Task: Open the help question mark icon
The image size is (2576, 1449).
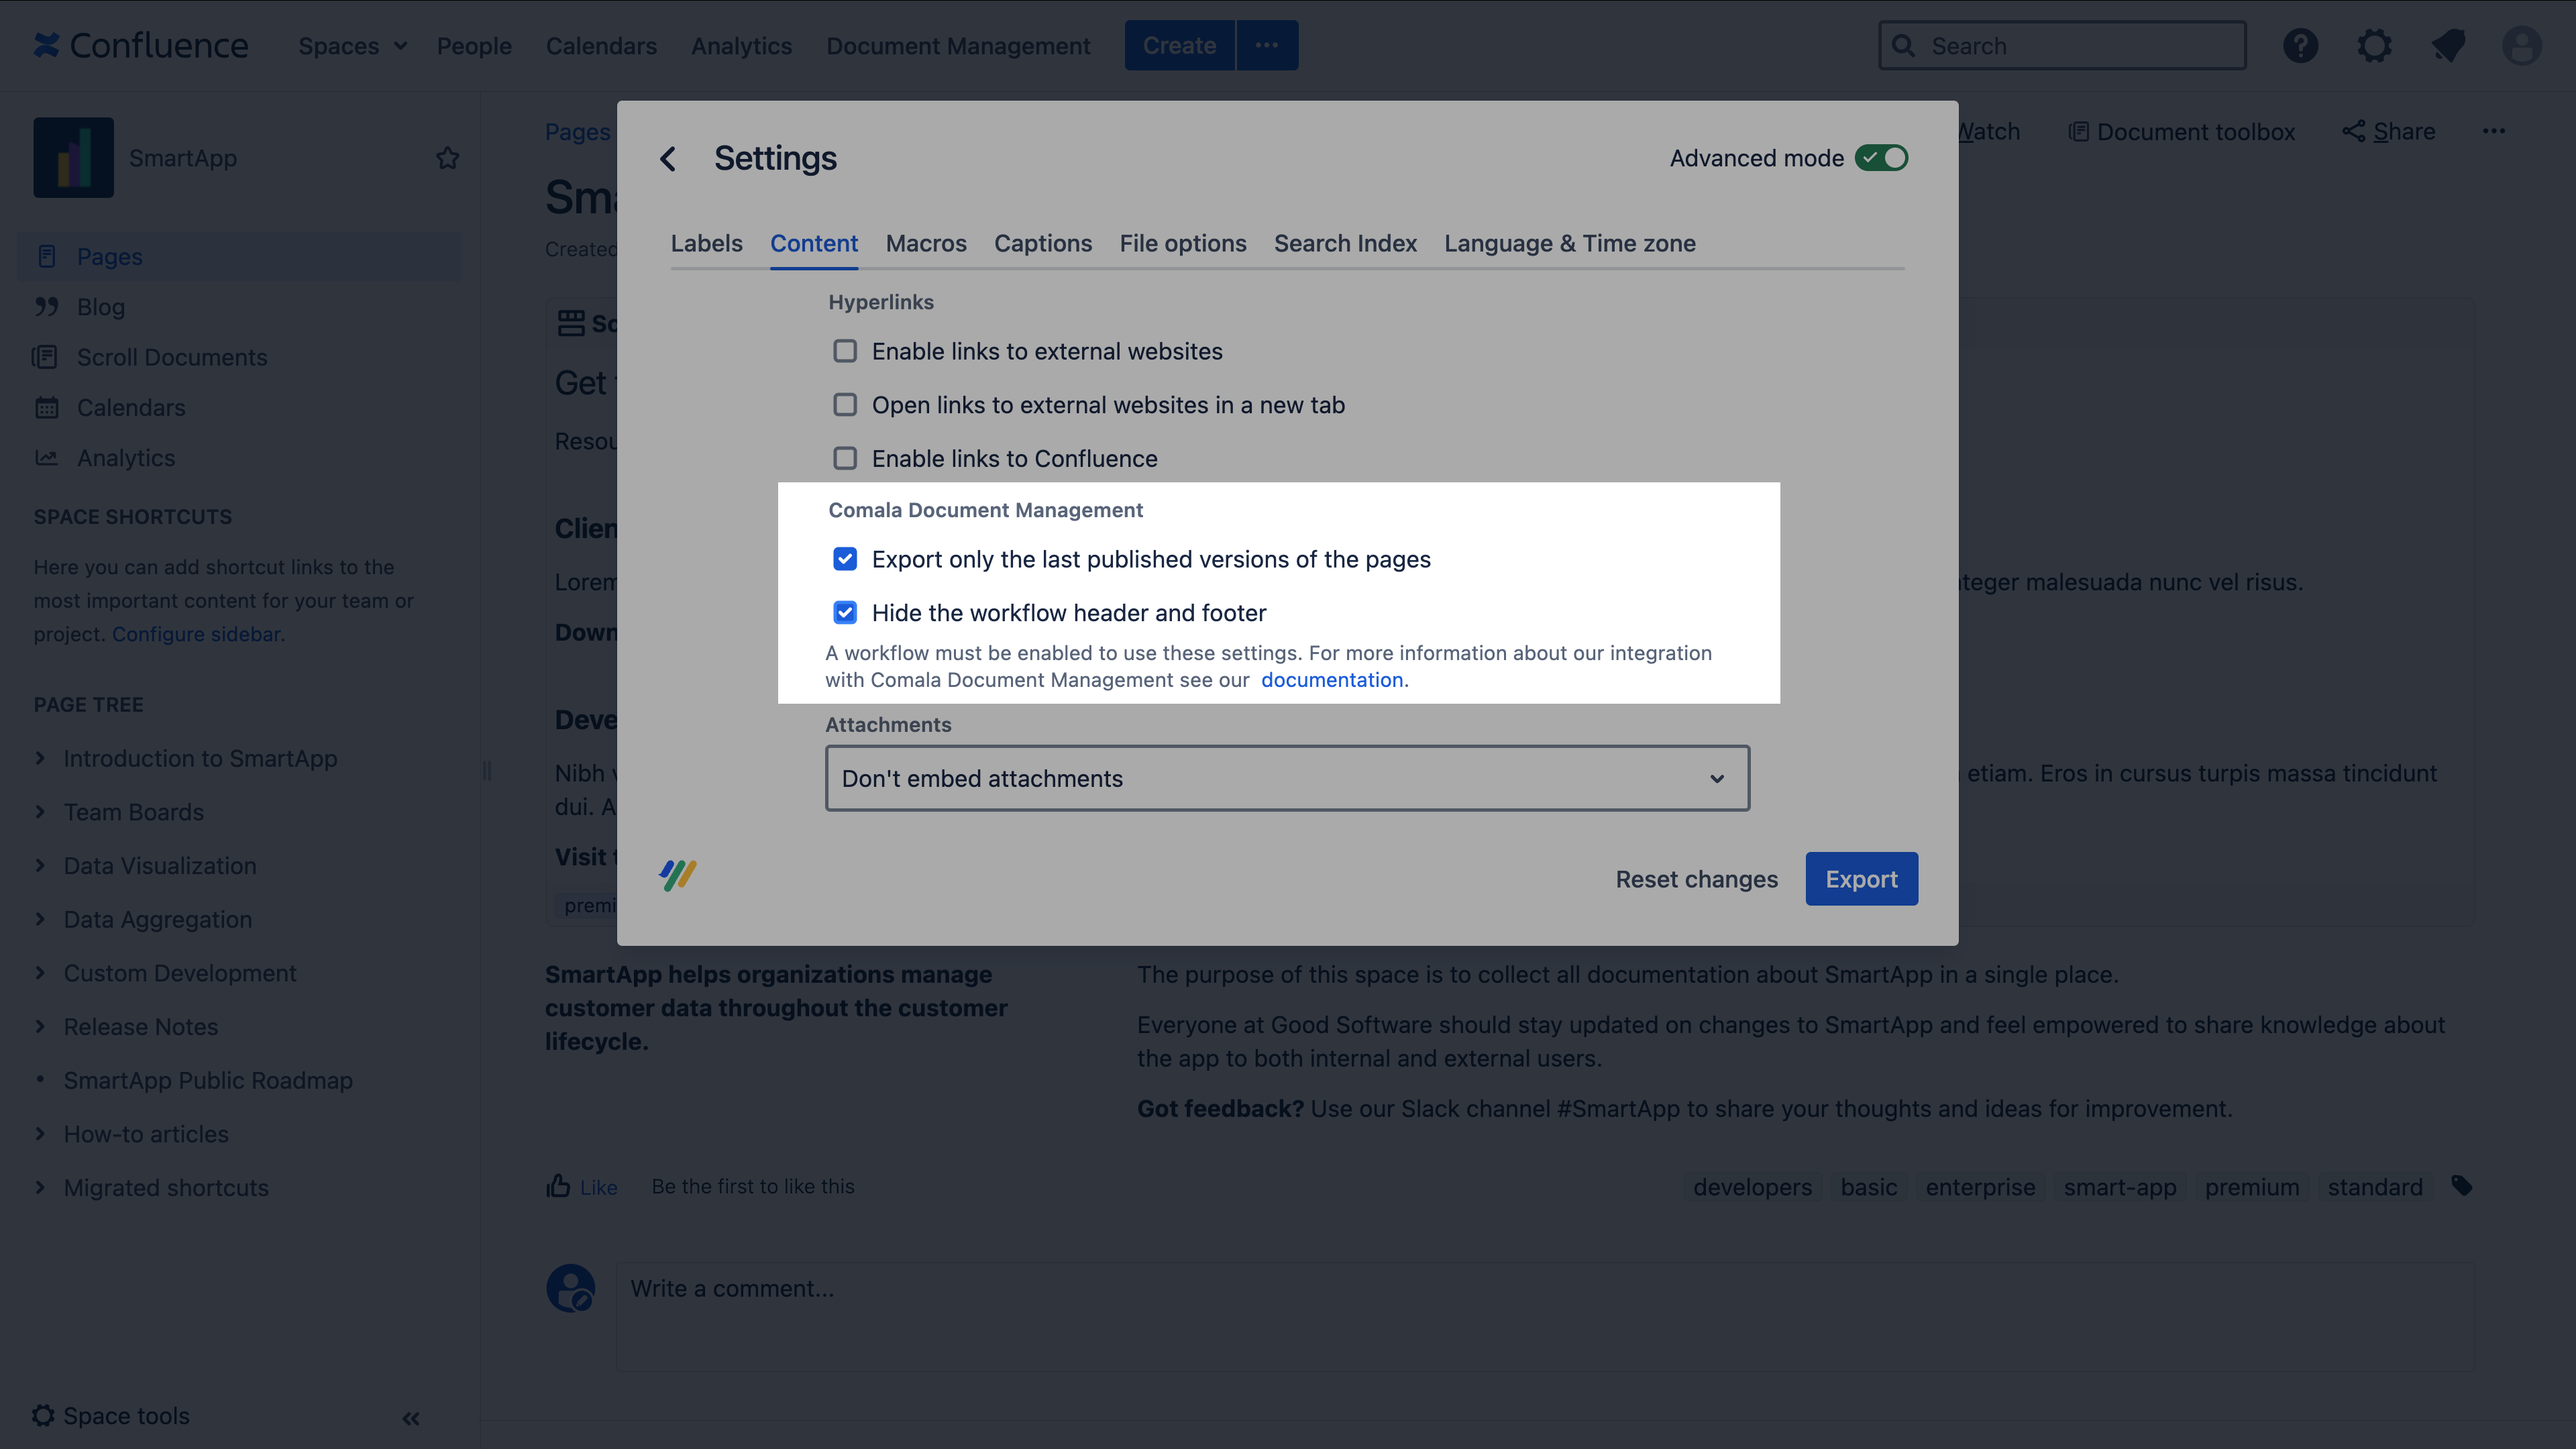Action: point(2300,46)
